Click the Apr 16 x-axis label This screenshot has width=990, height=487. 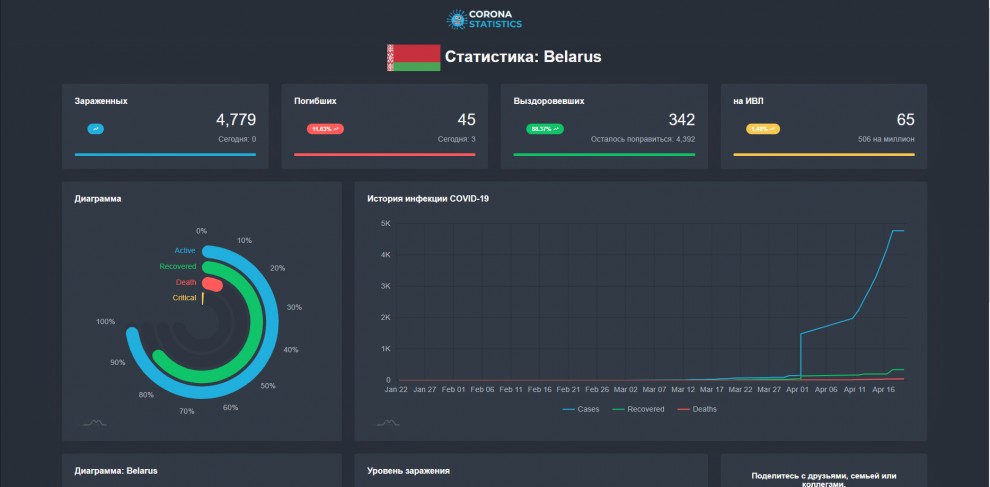click(884, 390)
